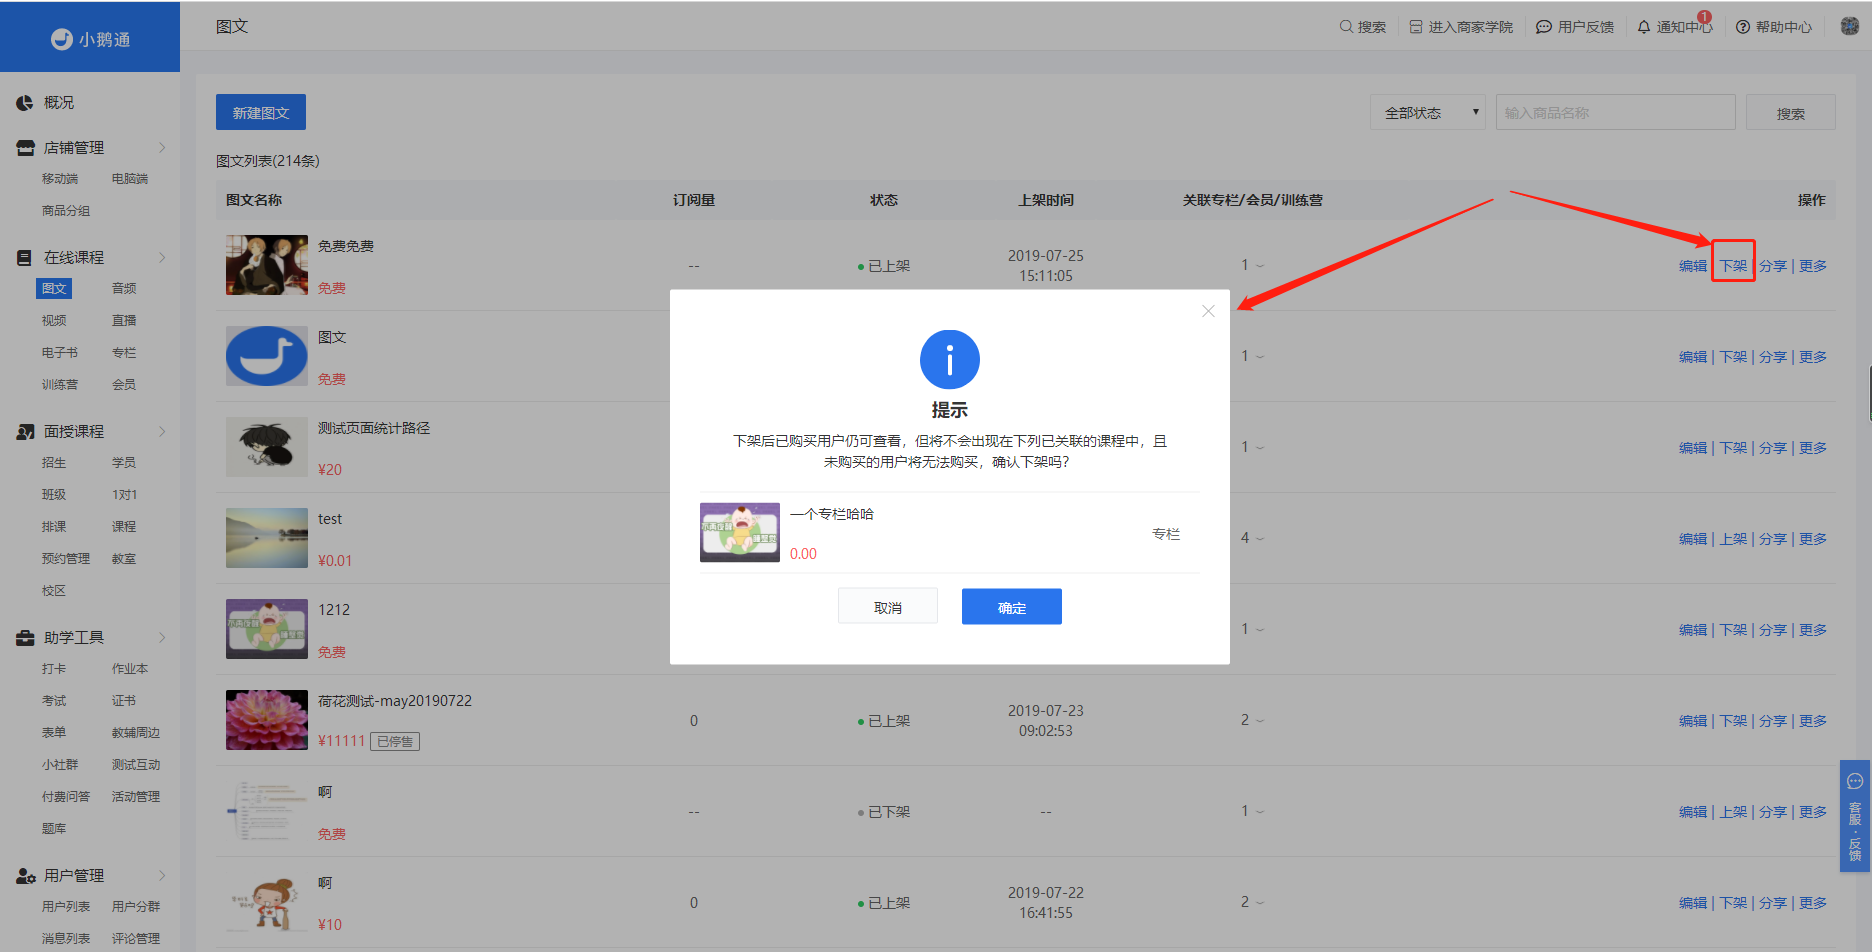Click the 搜索 button beside the product name field
1872x952 pixels.
(1791, 113)
